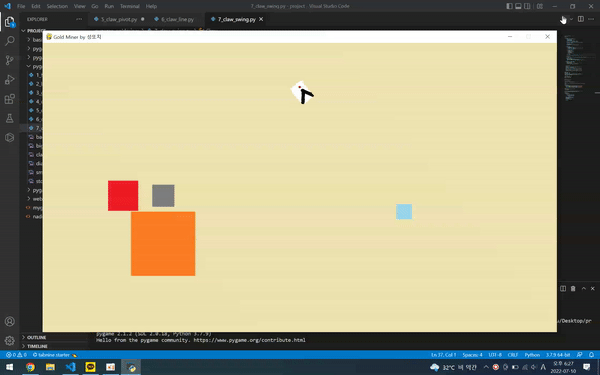Toggle the bottom panel layout icon

click(x=518, y=6)
